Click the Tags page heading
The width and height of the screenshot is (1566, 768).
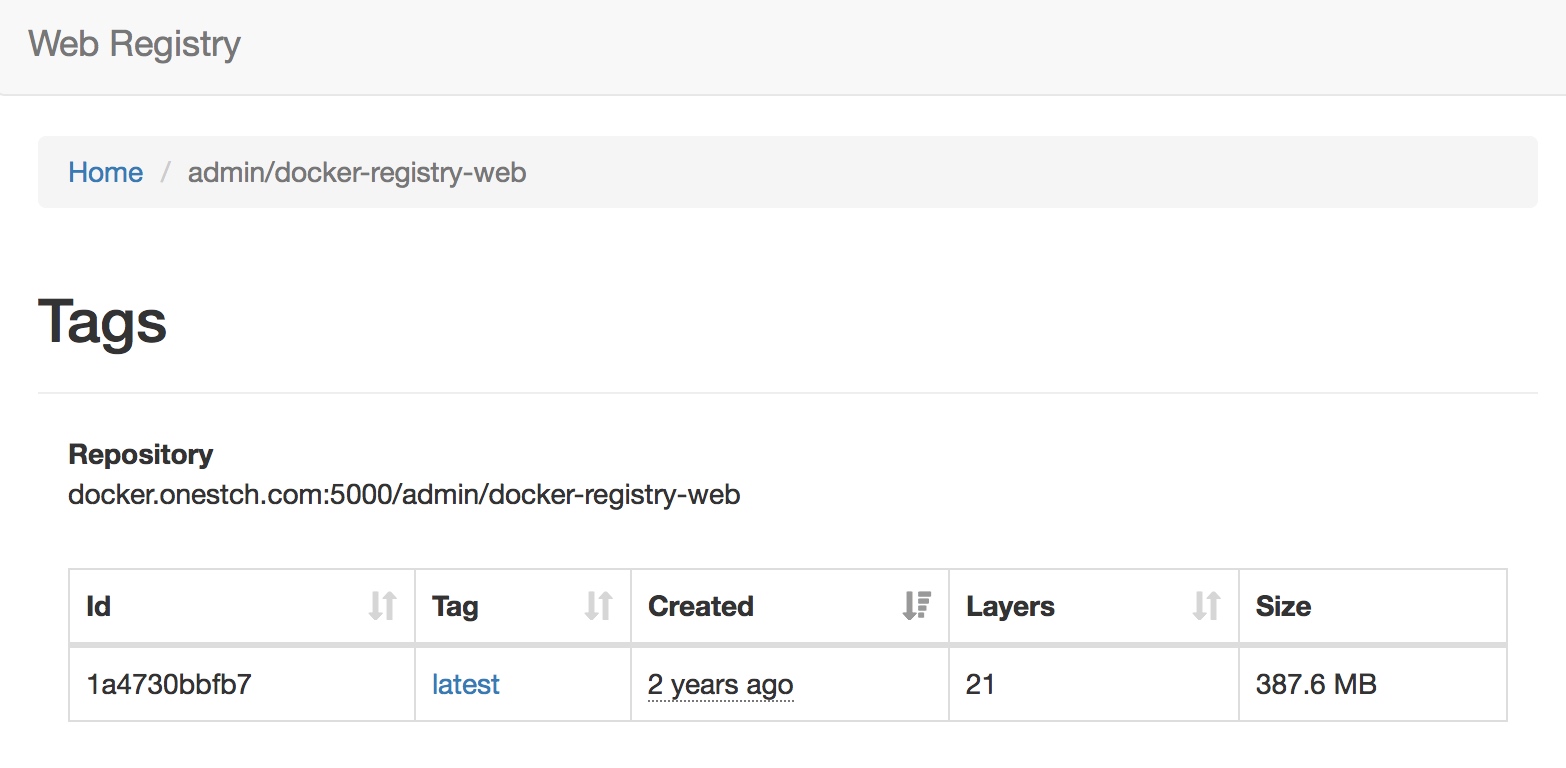tap(102, 322)
